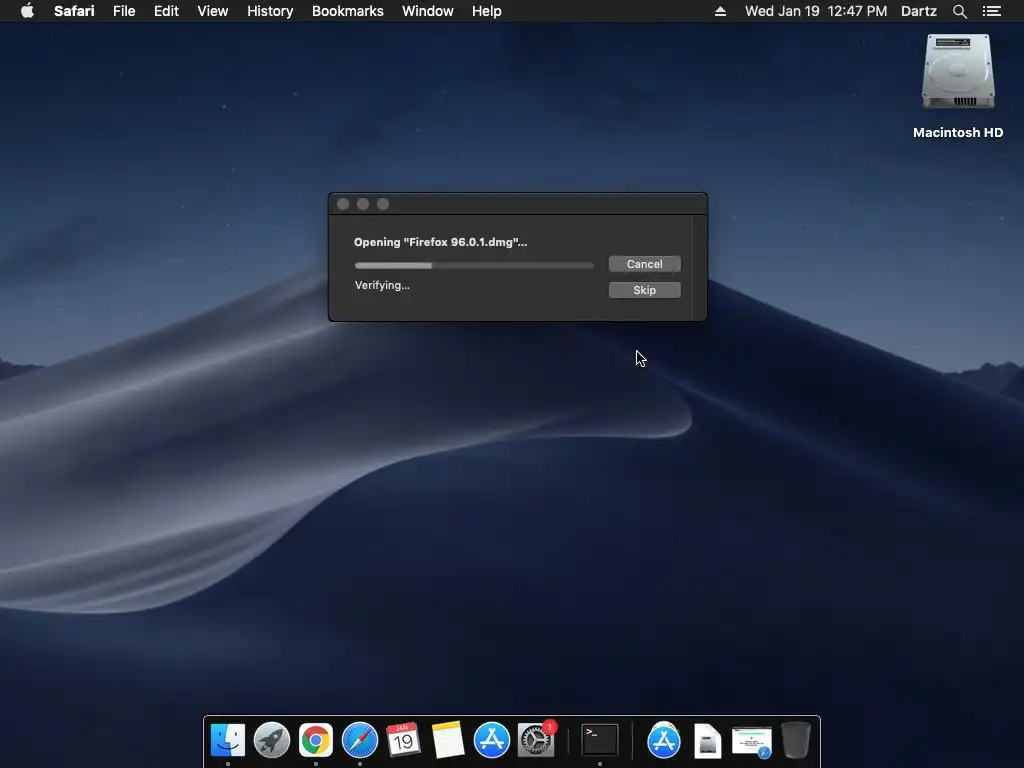Open System Preferences with update badge

pos(536,741)
